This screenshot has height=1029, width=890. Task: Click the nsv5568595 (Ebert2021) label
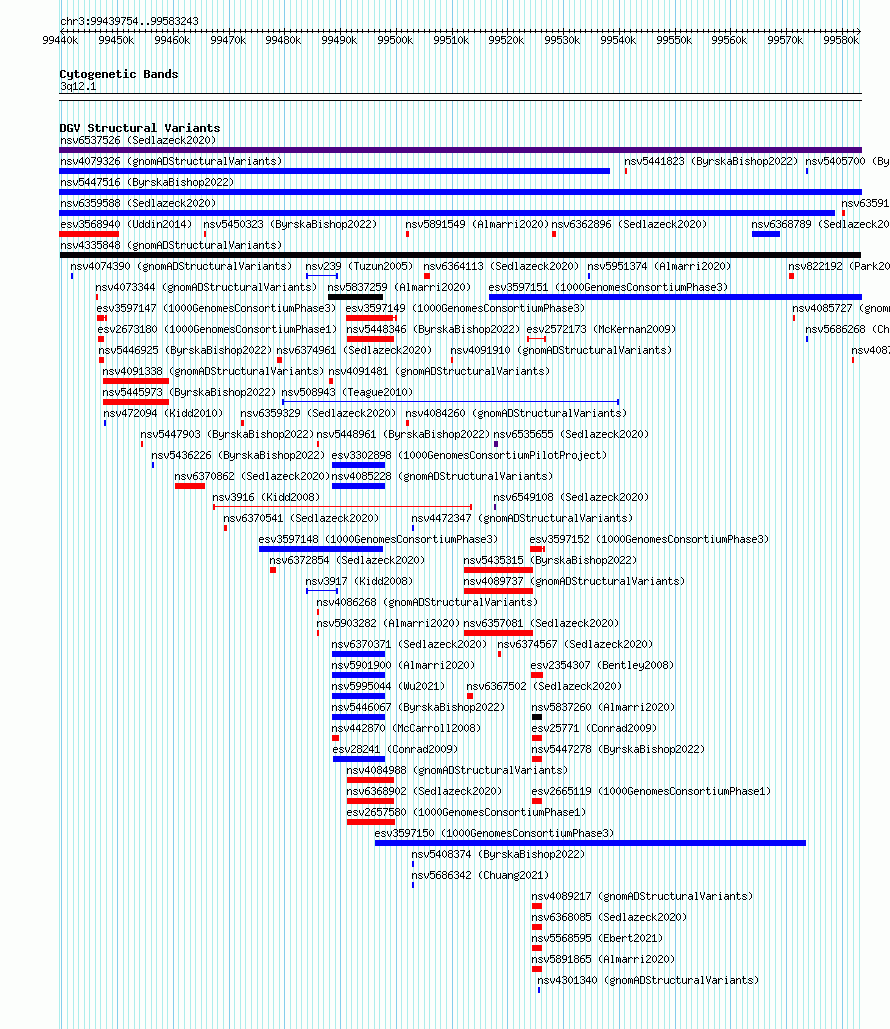click(597, 938)
